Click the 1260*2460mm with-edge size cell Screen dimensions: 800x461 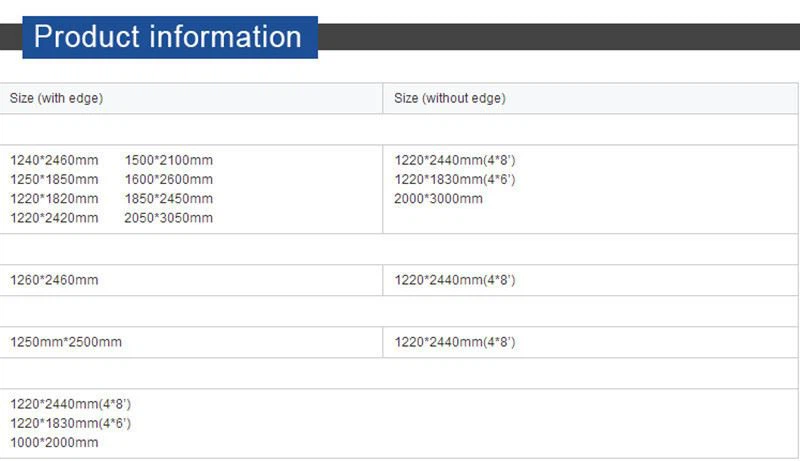[x=54, y=280]
